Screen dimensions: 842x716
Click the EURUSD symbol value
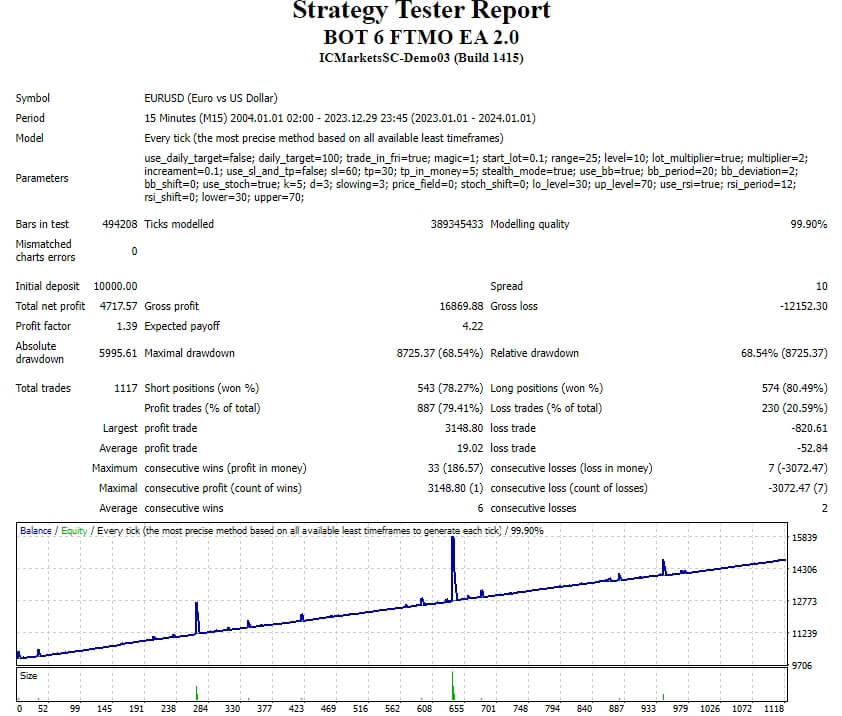coord(210,98)
